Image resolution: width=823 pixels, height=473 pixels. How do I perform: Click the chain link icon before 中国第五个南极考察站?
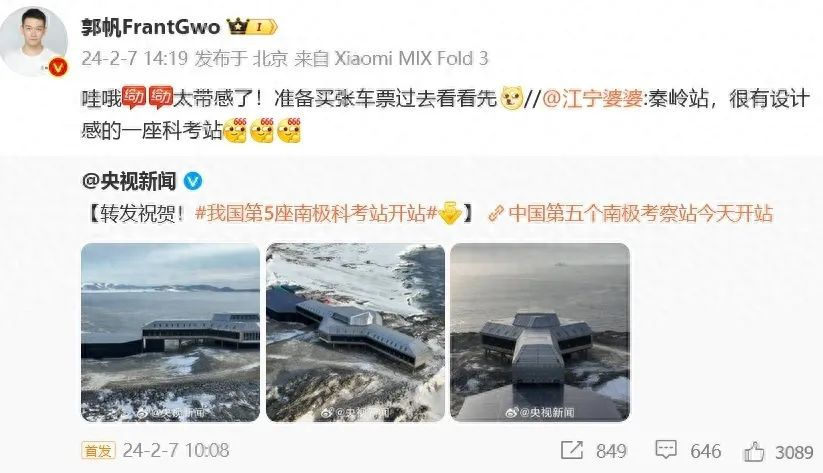click(495, 214)
